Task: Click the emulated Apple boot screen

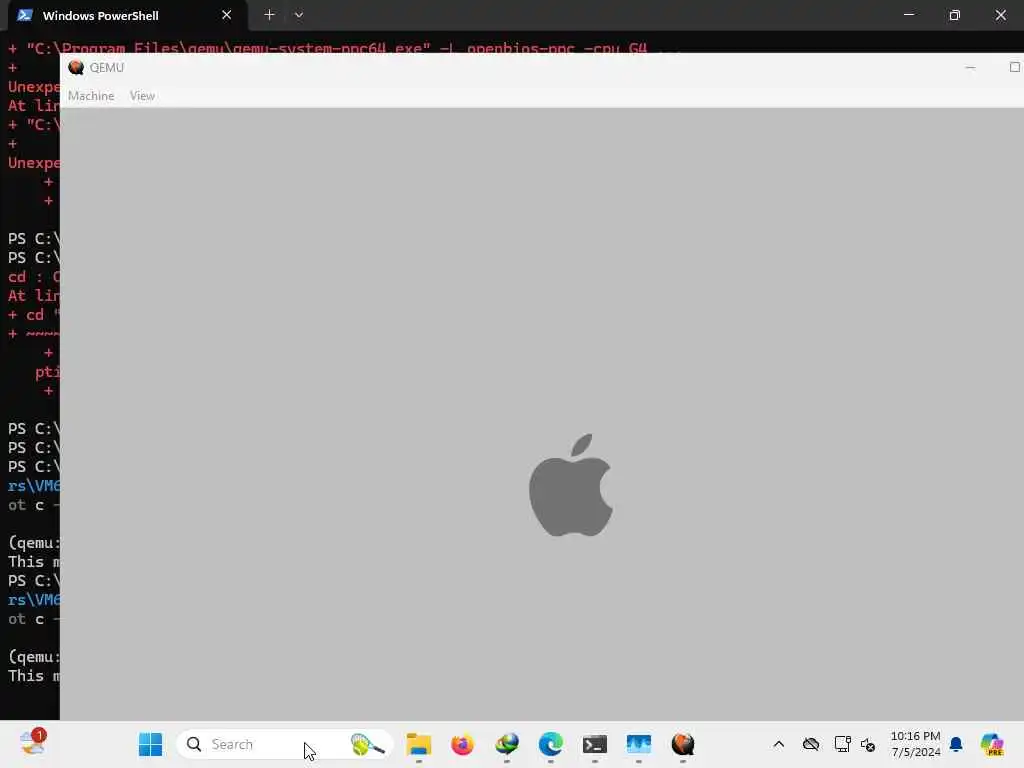Action: pos(542,414)
